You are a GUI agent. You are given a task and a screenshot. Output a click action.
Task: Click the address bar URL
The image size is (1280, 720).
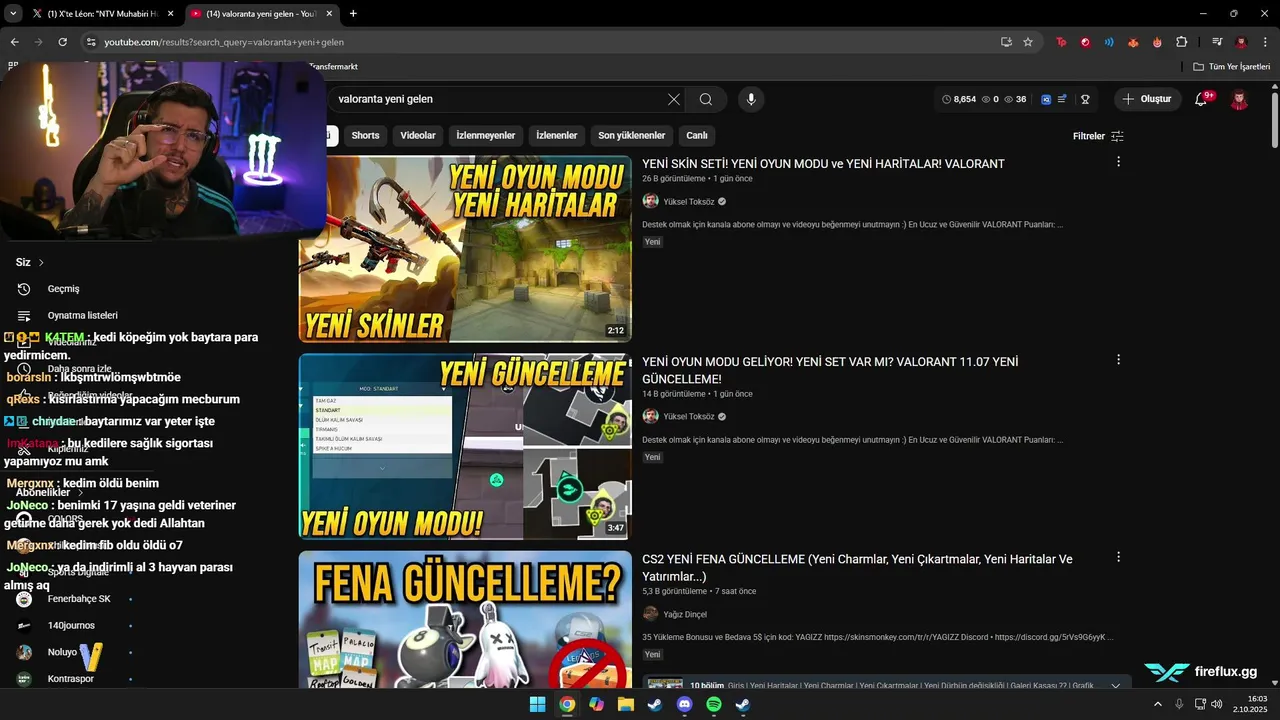tap(224, 42)
